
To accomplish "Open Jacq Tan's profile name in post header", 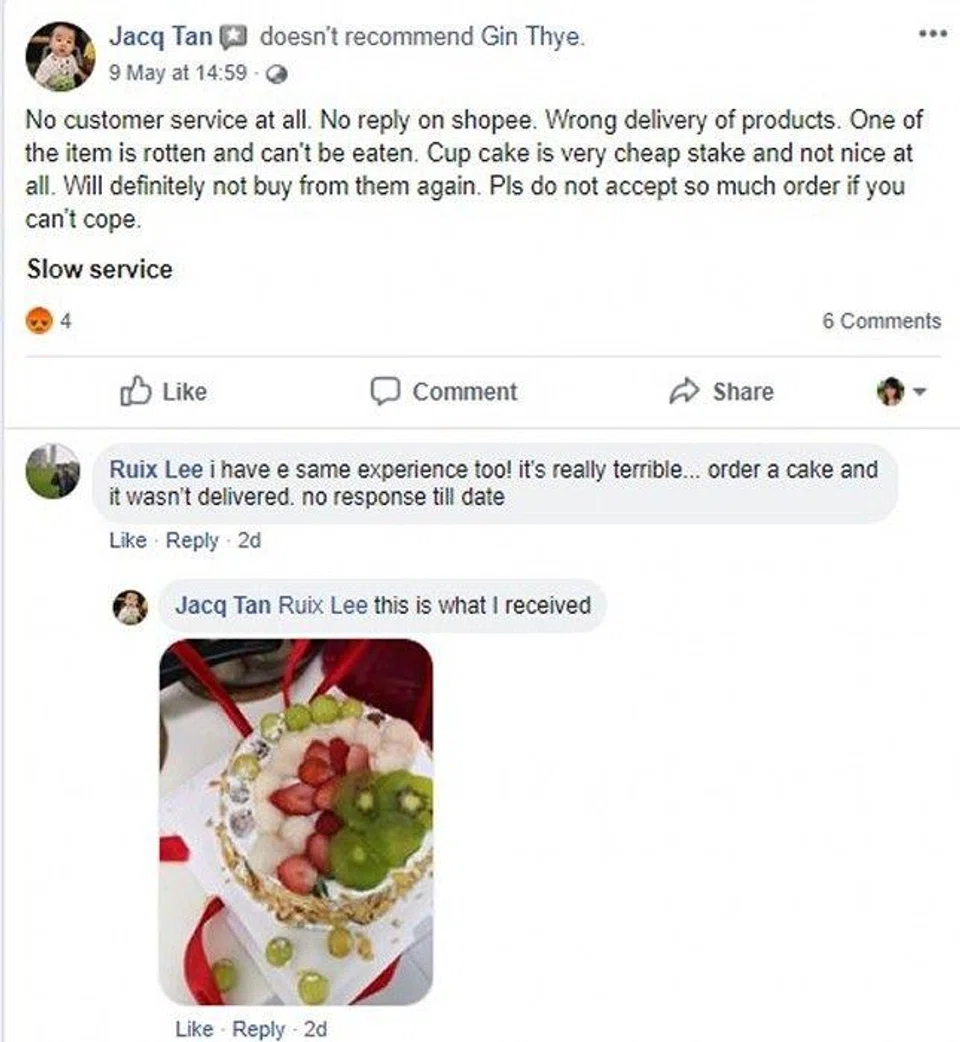I will [160, 38].
